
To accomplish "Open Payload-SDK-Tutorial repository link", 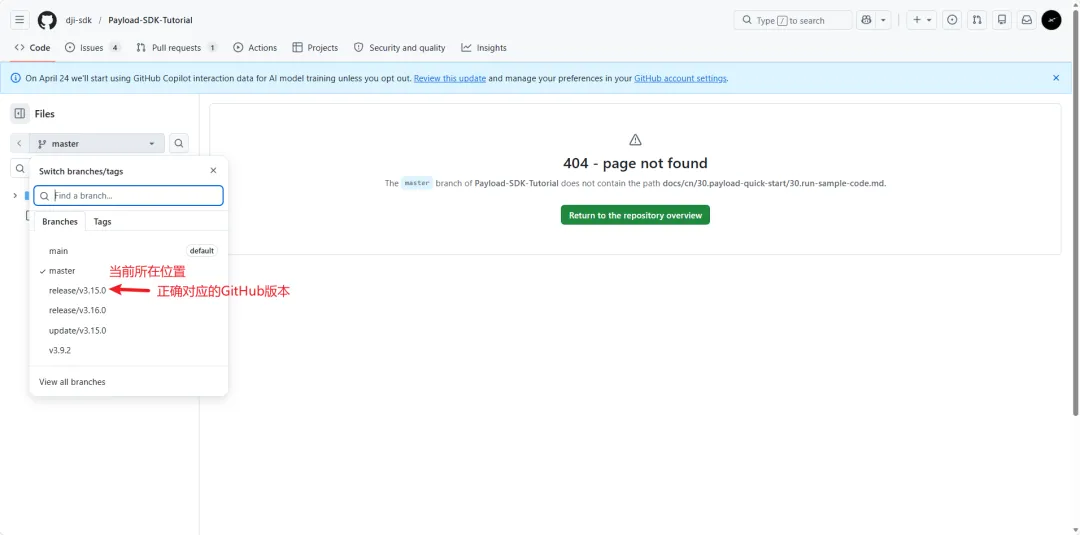I will pos(150,20).
